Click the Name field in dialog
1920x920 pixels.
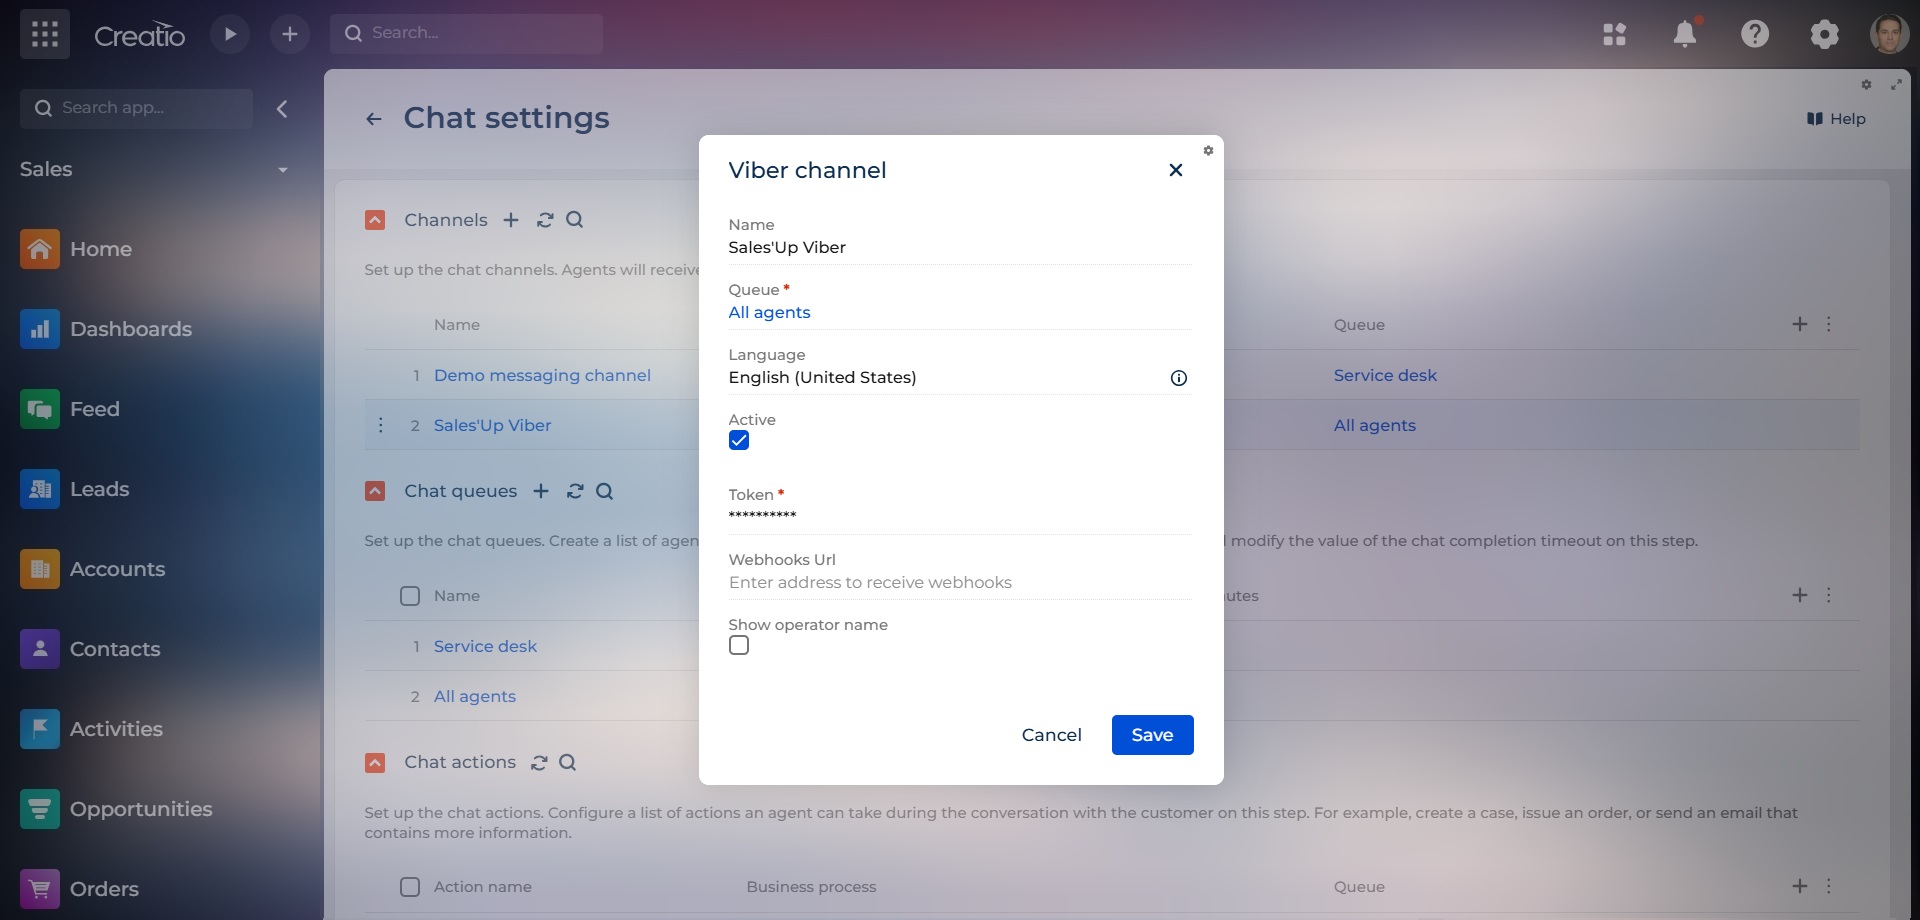point(960,248)
